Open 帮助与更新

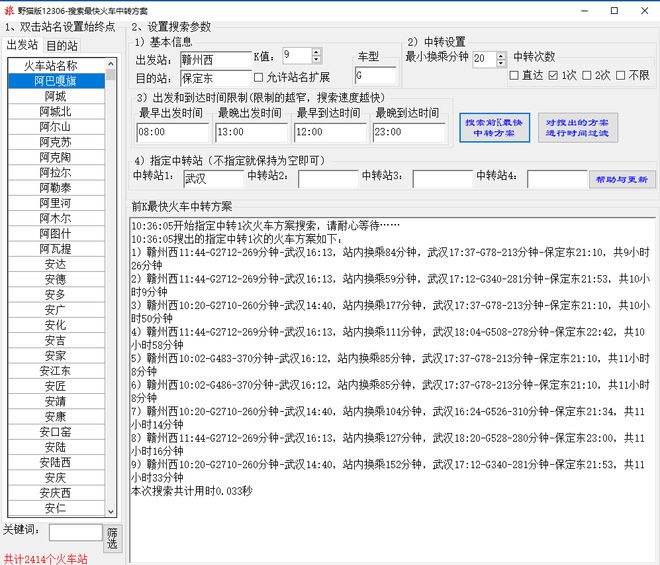pyautogui.click(x=622, y=179)
